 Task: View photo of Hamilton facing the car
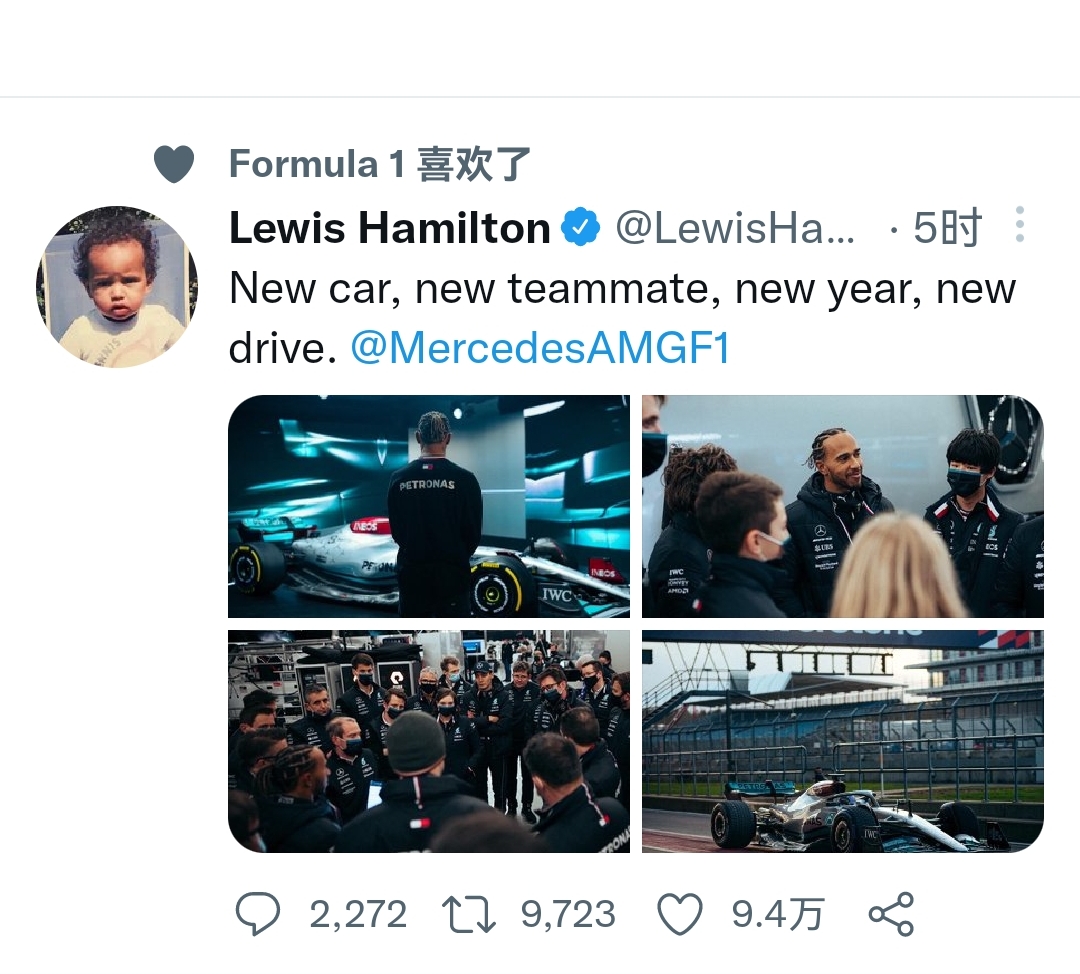coord(429,506)
